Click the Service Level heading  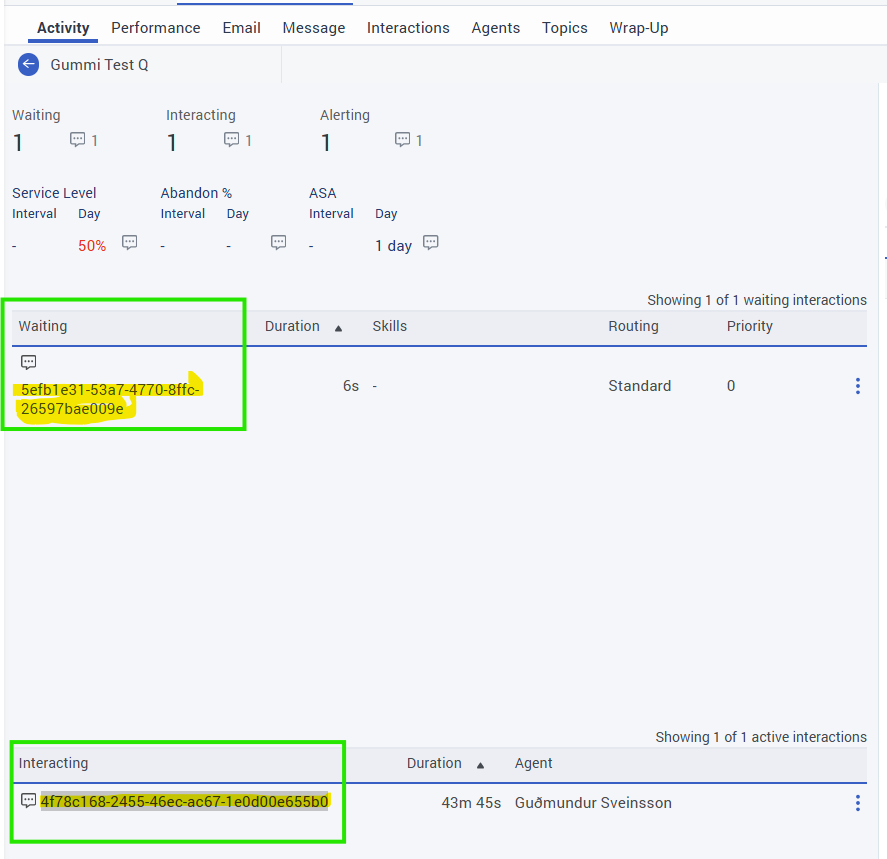tap(54, 193)
